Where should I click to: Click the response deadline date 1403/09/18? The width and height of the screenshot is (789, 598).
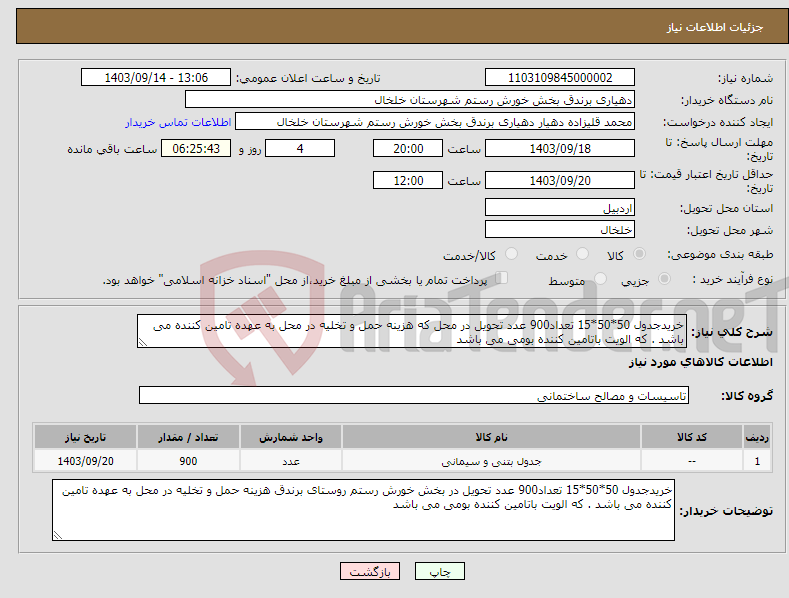pos(560,148)
